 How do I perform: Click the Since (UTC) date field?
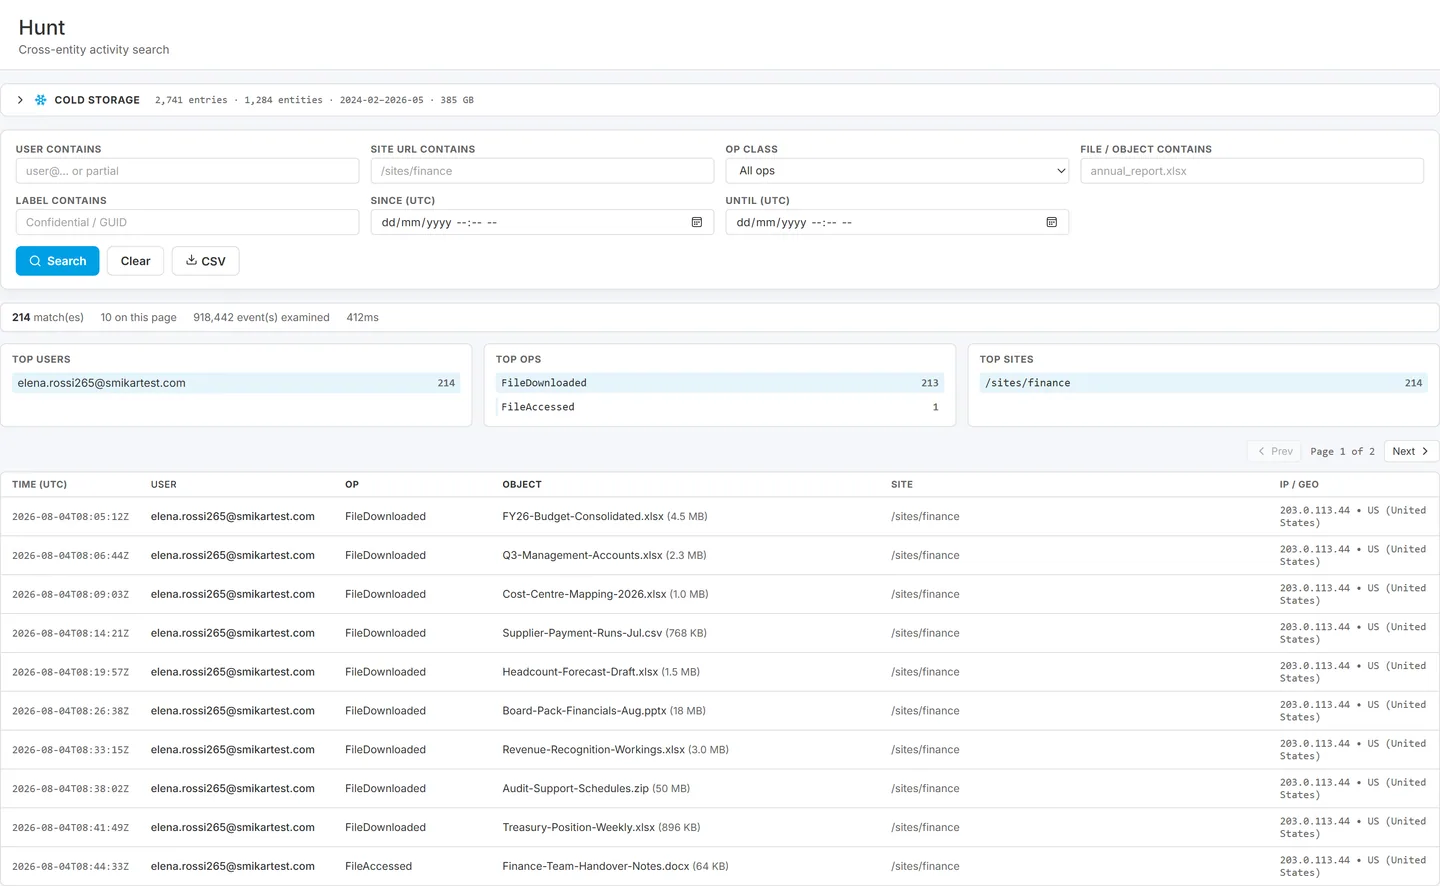tap(542, 222)
